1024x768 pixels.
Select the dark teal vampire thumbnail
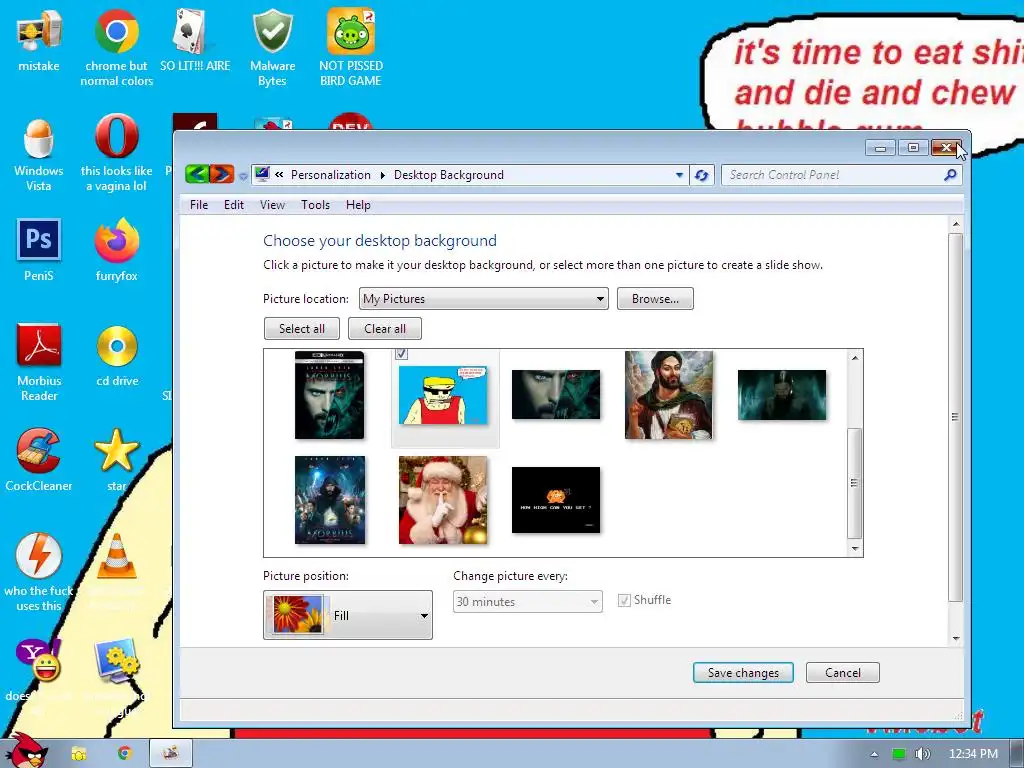(x=782, y=395)
